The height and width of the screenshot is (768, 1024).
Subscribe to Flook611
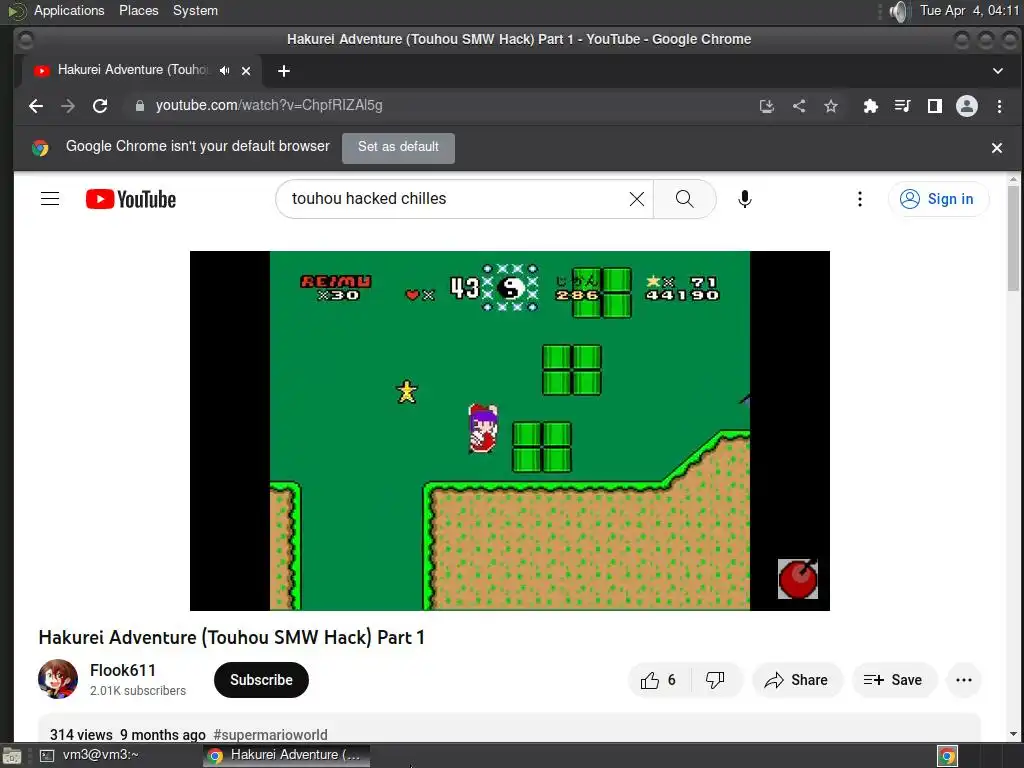261,680
